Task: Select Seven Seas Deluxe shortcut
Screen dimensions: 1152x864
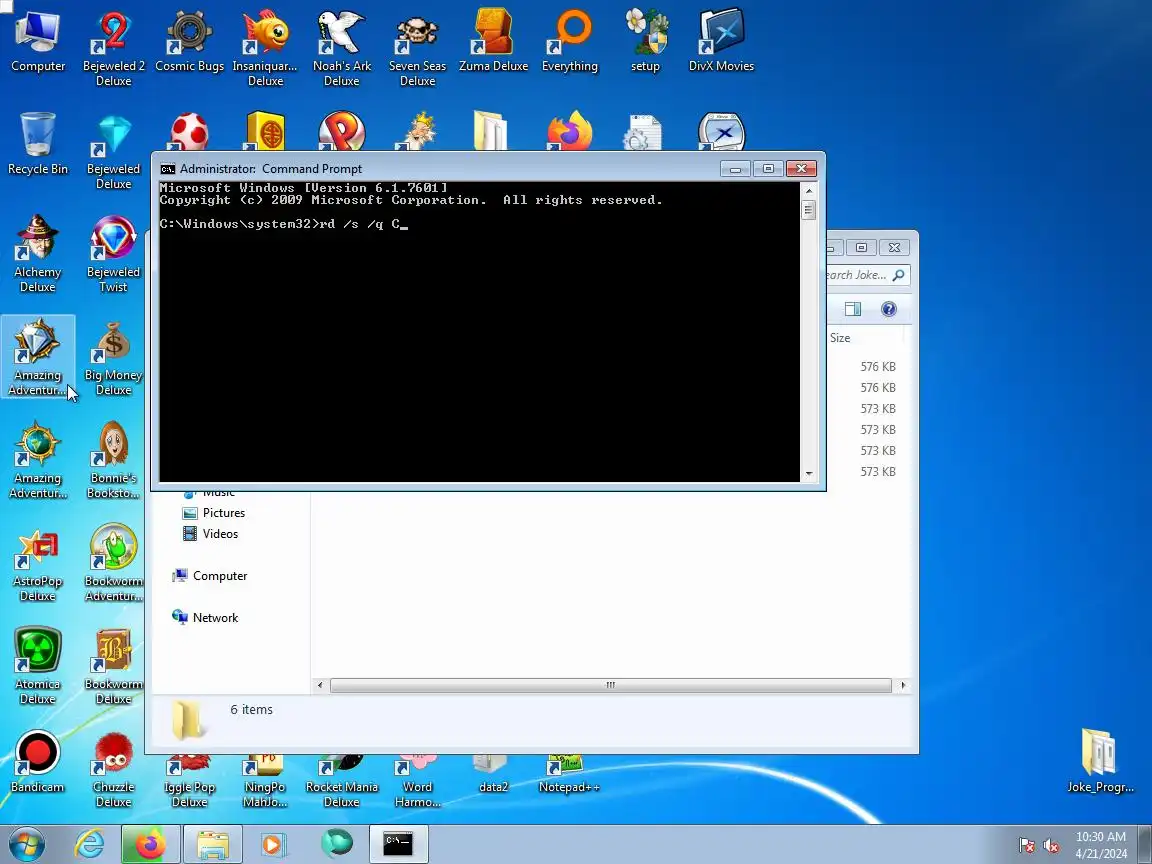Action: coord(417,48)
